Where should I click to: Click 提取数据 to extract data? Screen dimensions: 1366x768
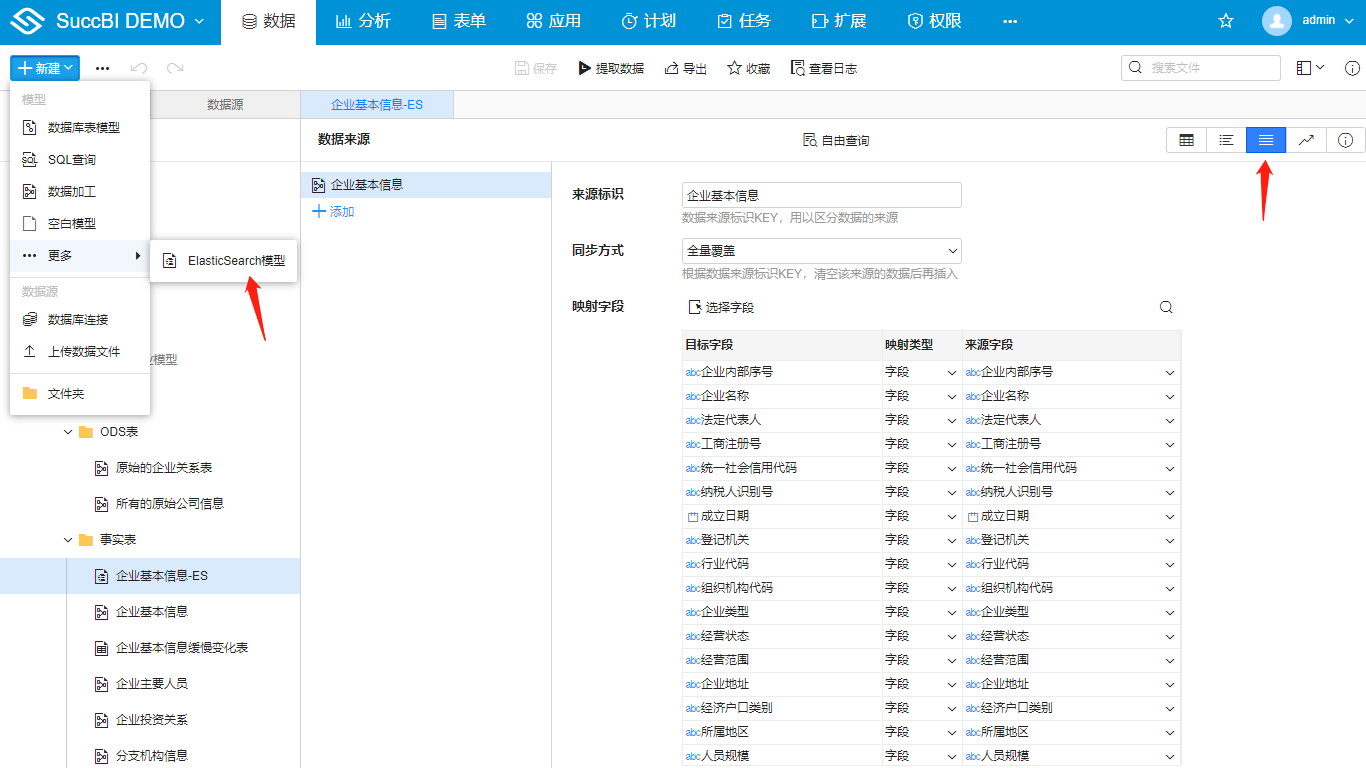(x=611, y=68)
